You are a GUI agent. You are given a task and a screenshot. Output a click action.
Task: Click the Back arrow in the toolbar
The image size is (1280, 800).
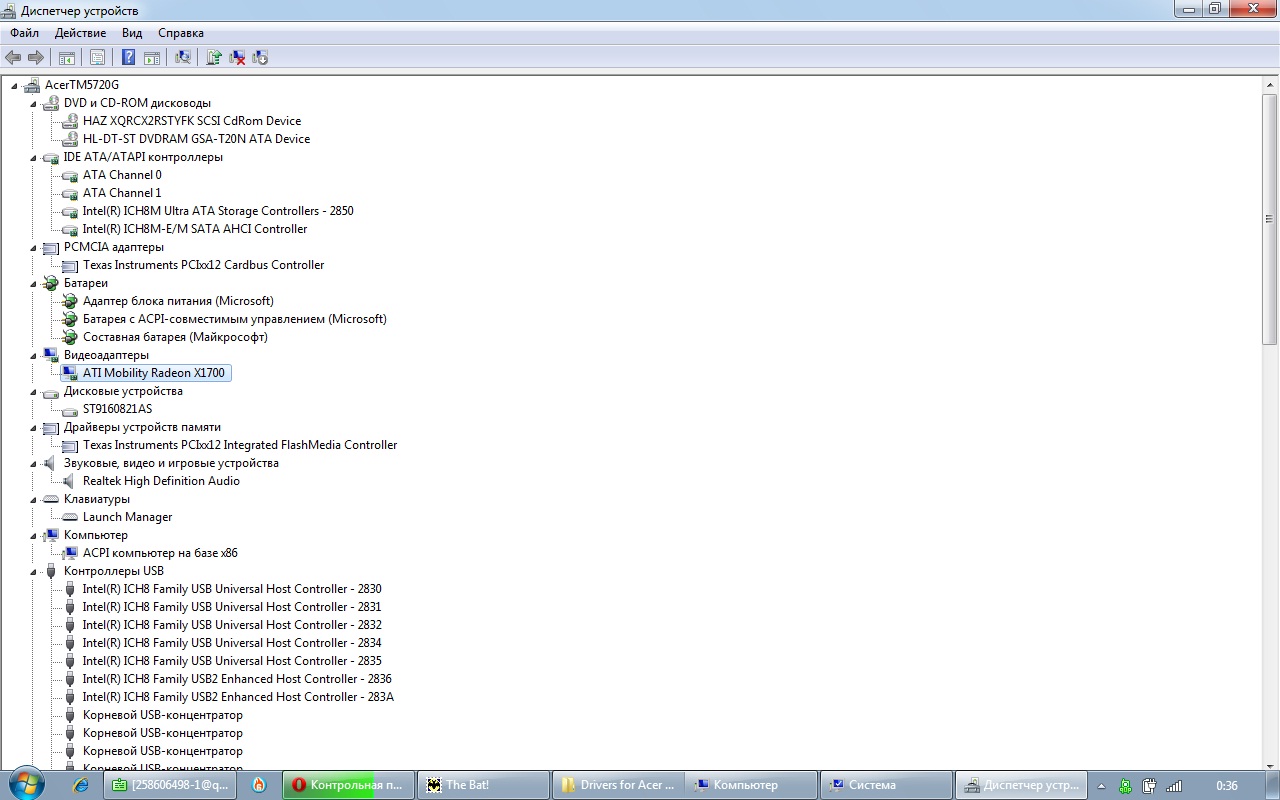click(x=13, y=57)
